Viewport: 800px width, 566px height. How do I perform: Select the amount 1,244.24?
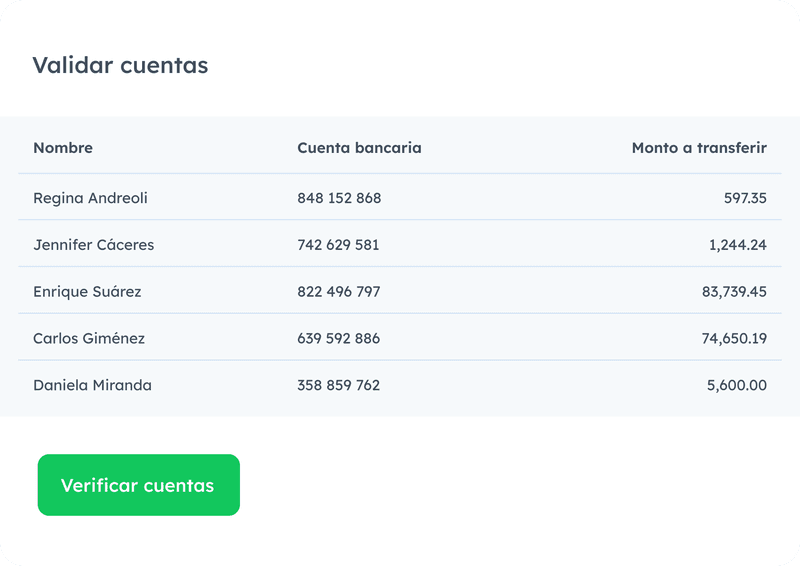pos(738,245)
